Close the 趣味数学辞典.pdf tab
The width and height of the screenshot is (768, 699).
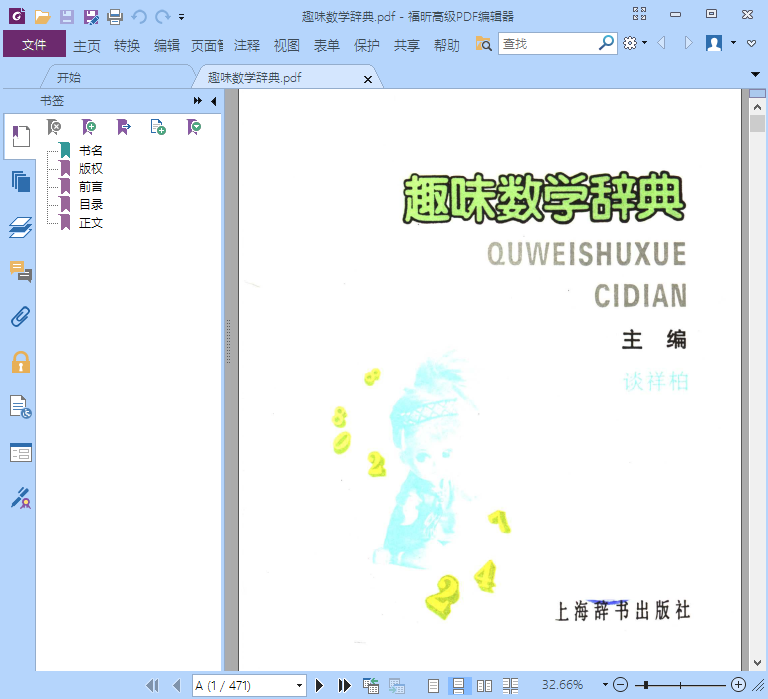tap(368, 79)
